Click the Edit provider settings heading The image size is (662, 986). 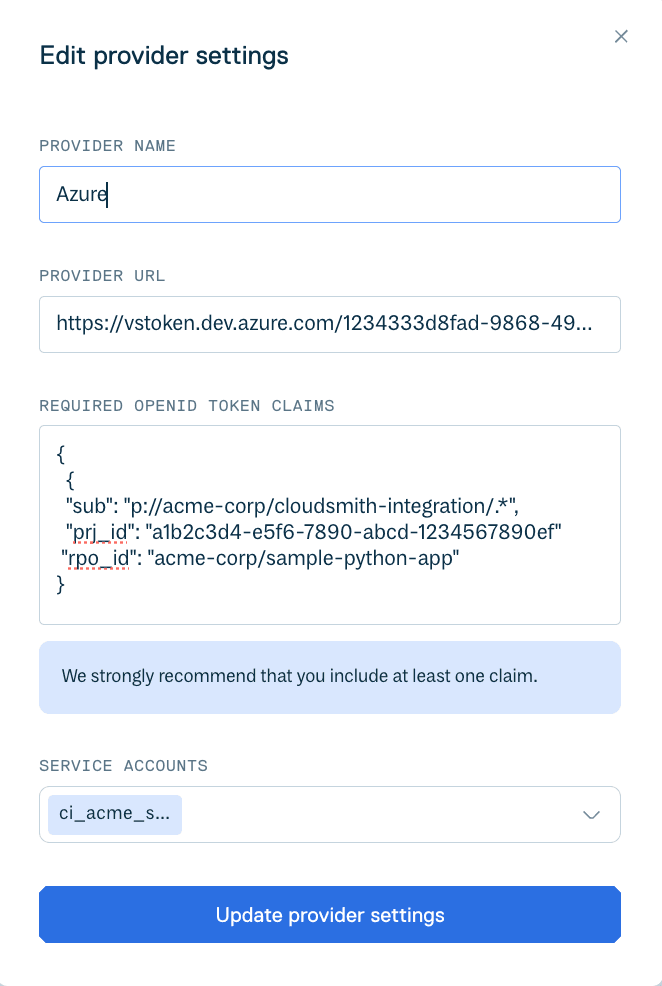[x=164, y=55]
